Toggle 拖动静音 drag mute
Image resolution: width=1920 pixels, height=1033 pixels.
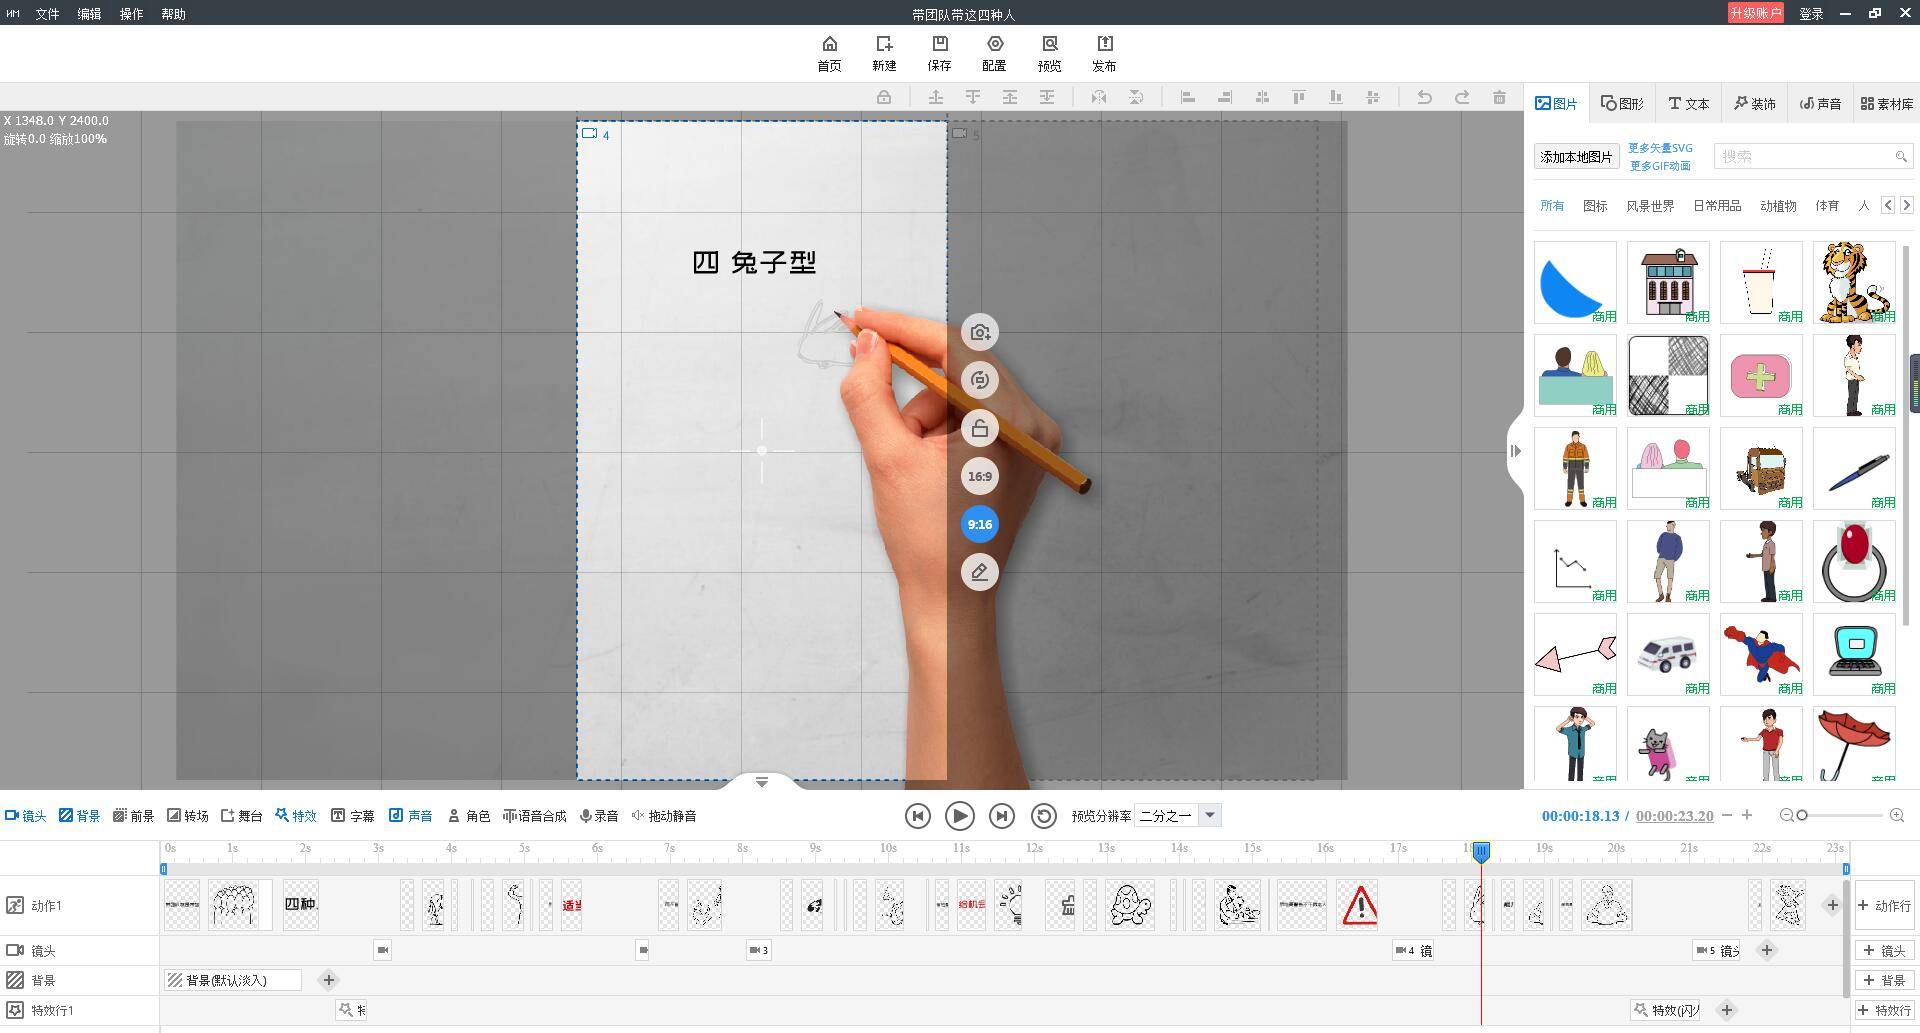(x=665, y=815)
